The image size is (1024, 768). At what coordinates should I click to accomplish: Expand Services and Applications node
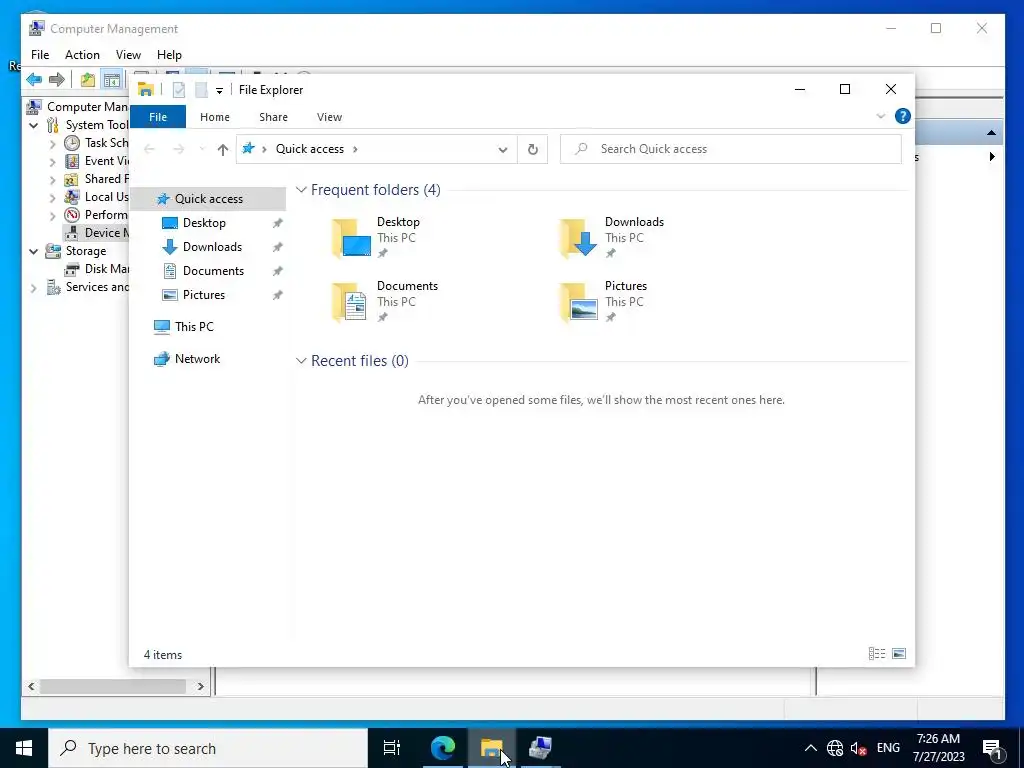point(34,287)
